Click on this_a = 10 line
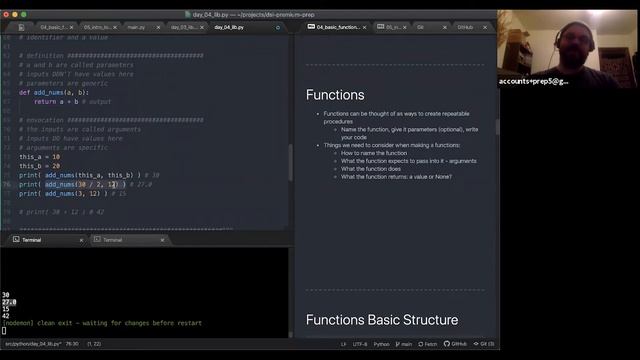This screenshot has height=360, width=640. [x=40, y=157]
